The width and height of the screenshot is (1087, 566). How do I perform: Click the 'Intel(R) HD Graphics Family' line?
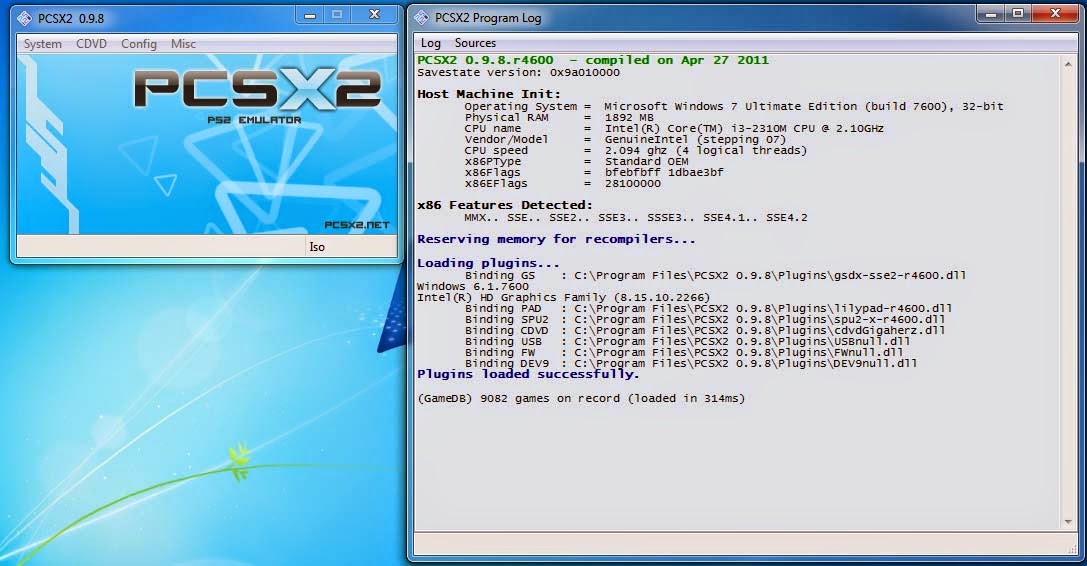tap(563, 298)
